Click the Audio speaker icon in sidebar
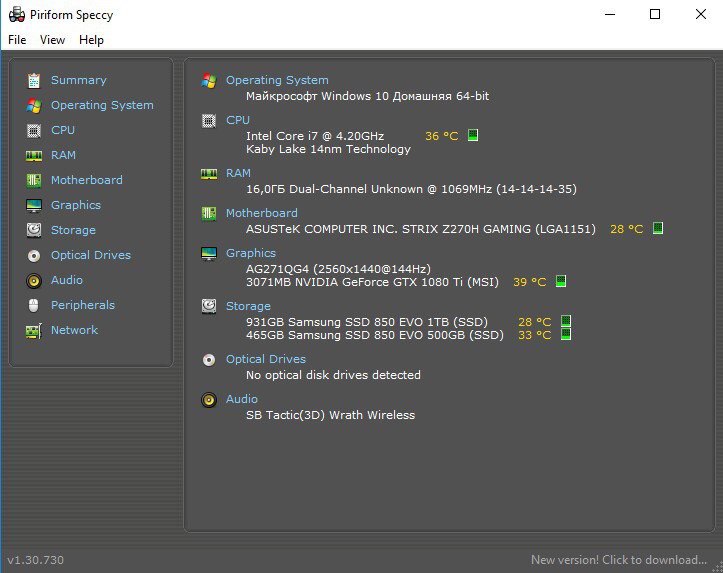The width and height of the screenshot is (723, 573). (34, 280)
